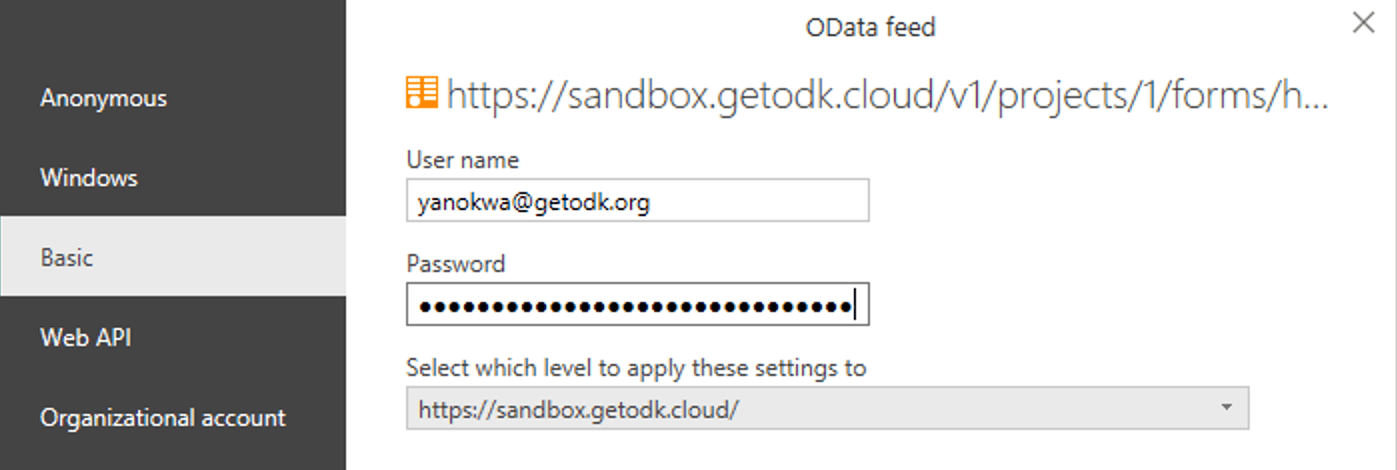Click the orange OData table icon
The width and height of the screenshot is (1397, 470).
(421, 93)
